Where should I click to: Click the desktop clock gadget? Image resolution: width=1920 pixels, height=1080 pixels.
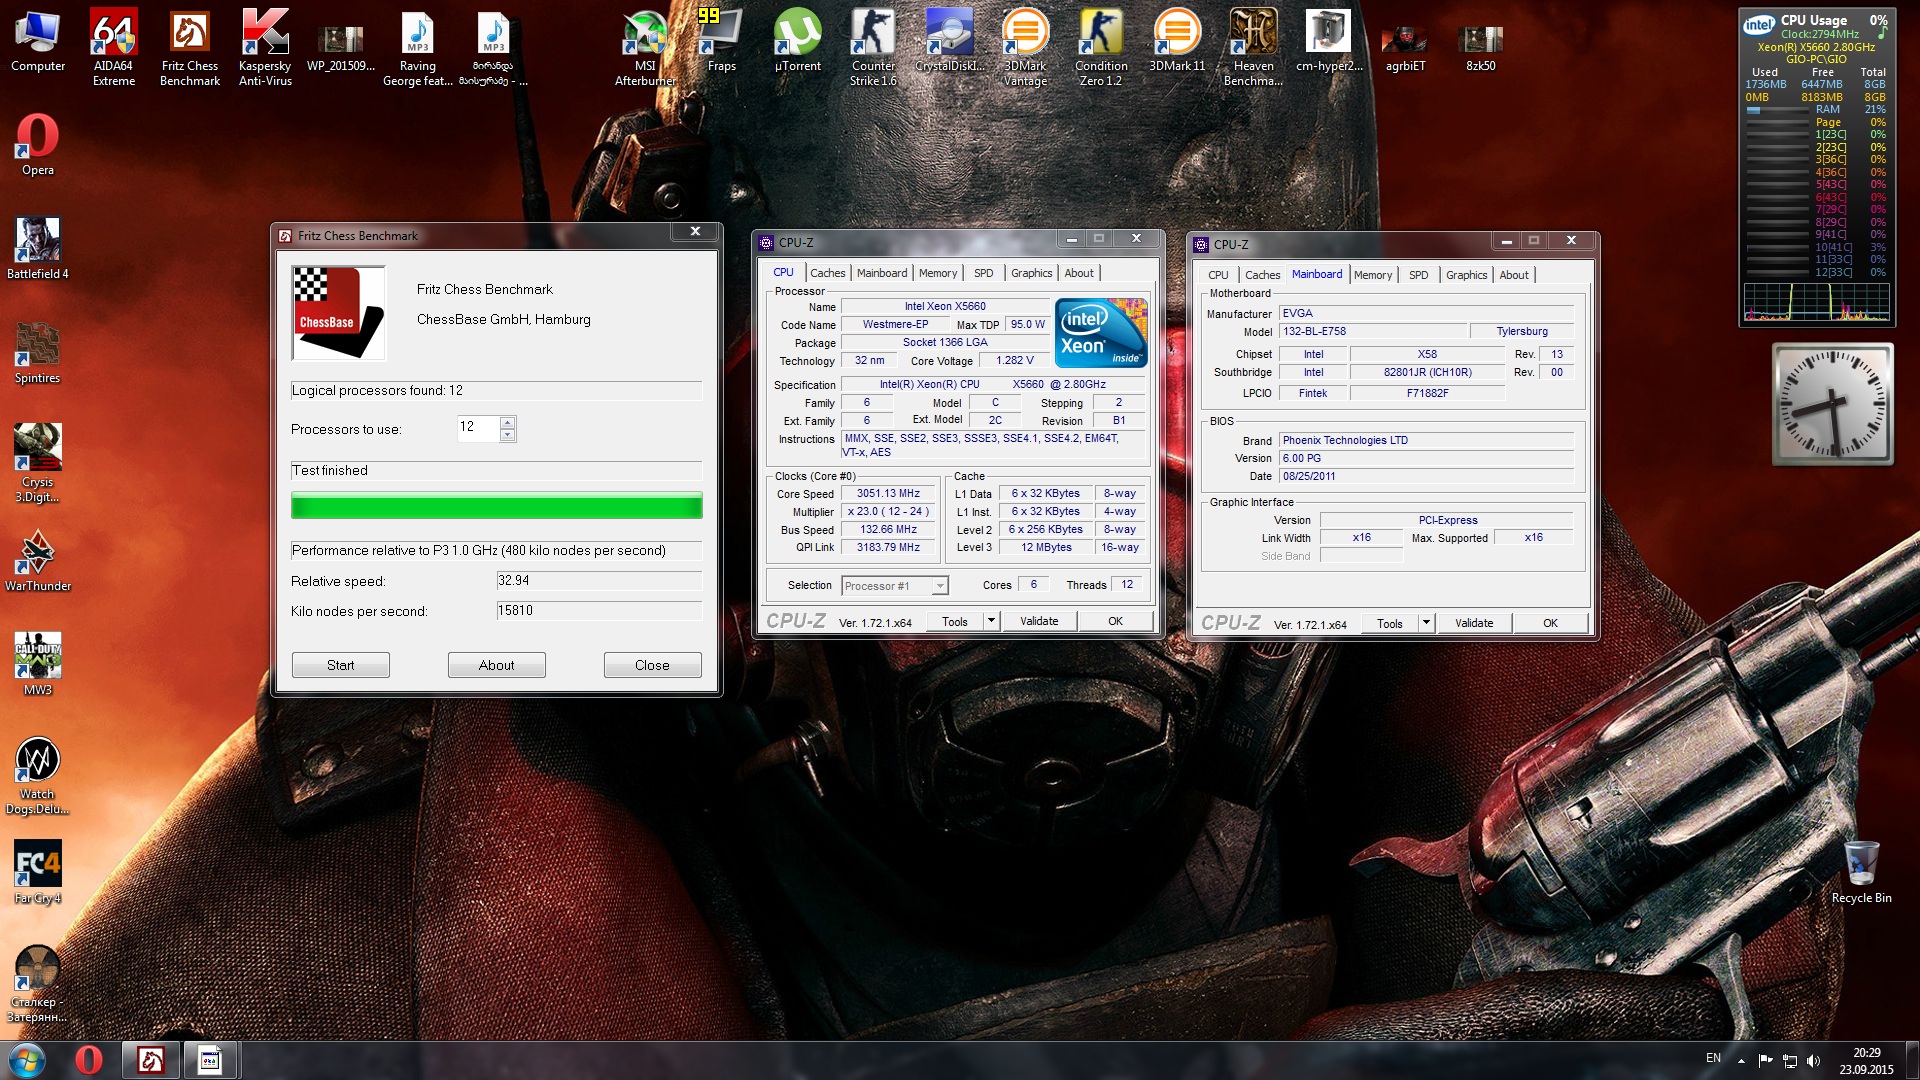1833,404
